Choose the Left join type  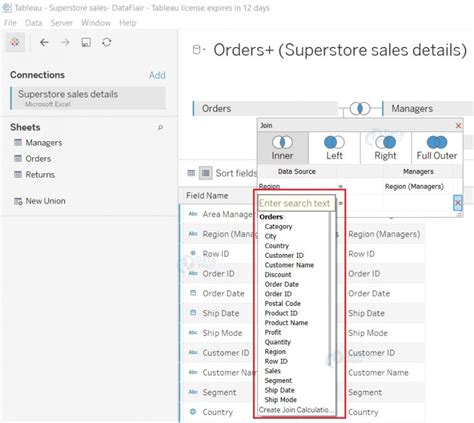pyautogui.click(x=334, y=148)
